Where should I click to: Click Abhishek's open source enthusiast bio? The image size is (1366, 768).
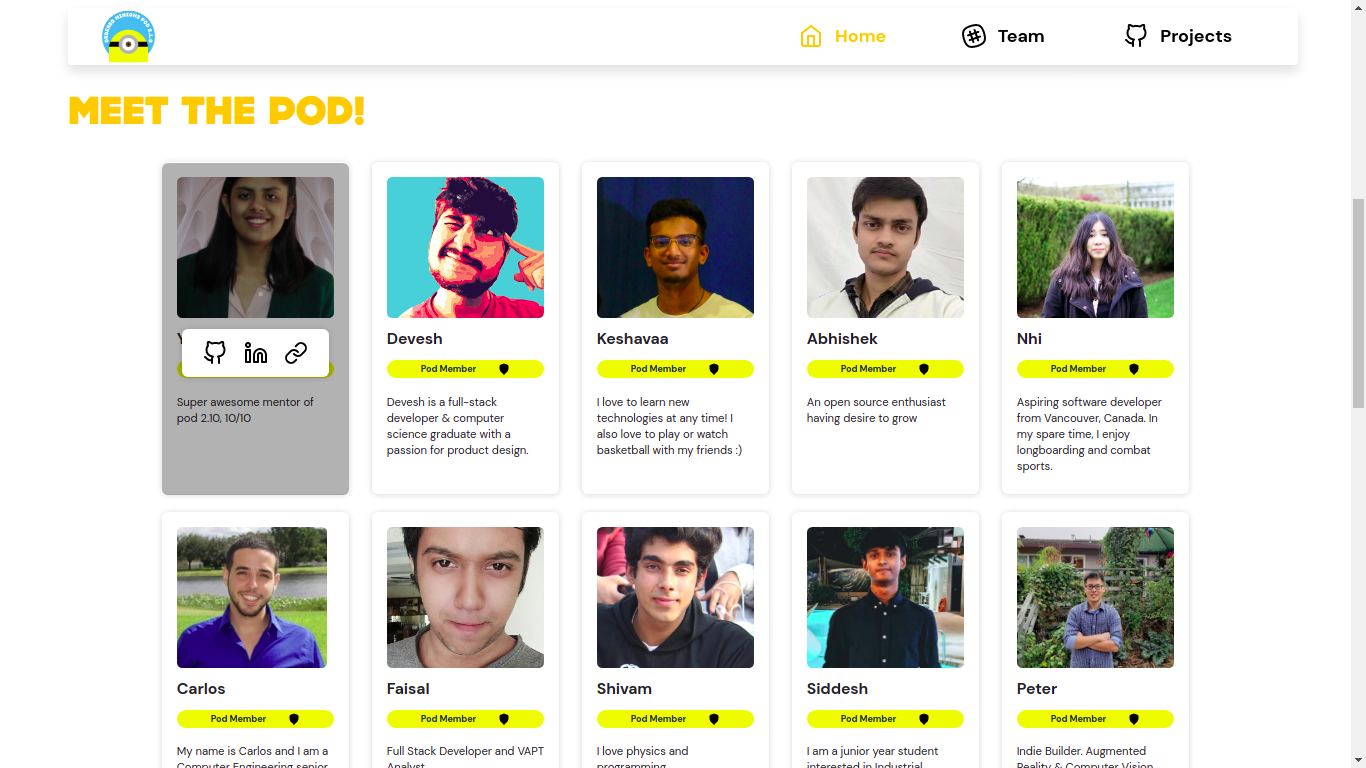(x=876, y=410)
